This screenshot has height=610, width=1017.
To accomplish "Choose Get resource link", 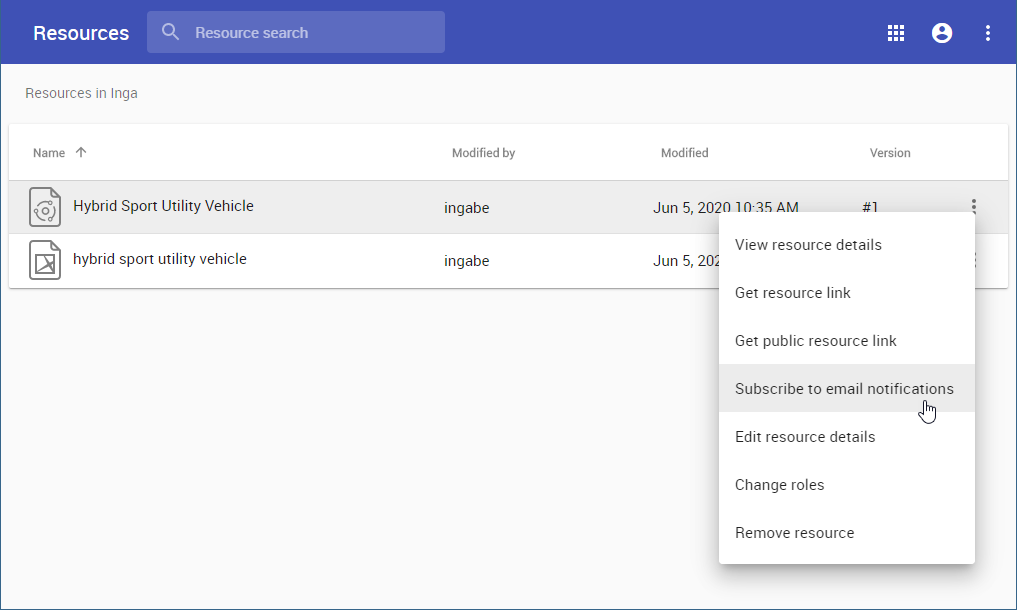I will [x=793, y=293].
